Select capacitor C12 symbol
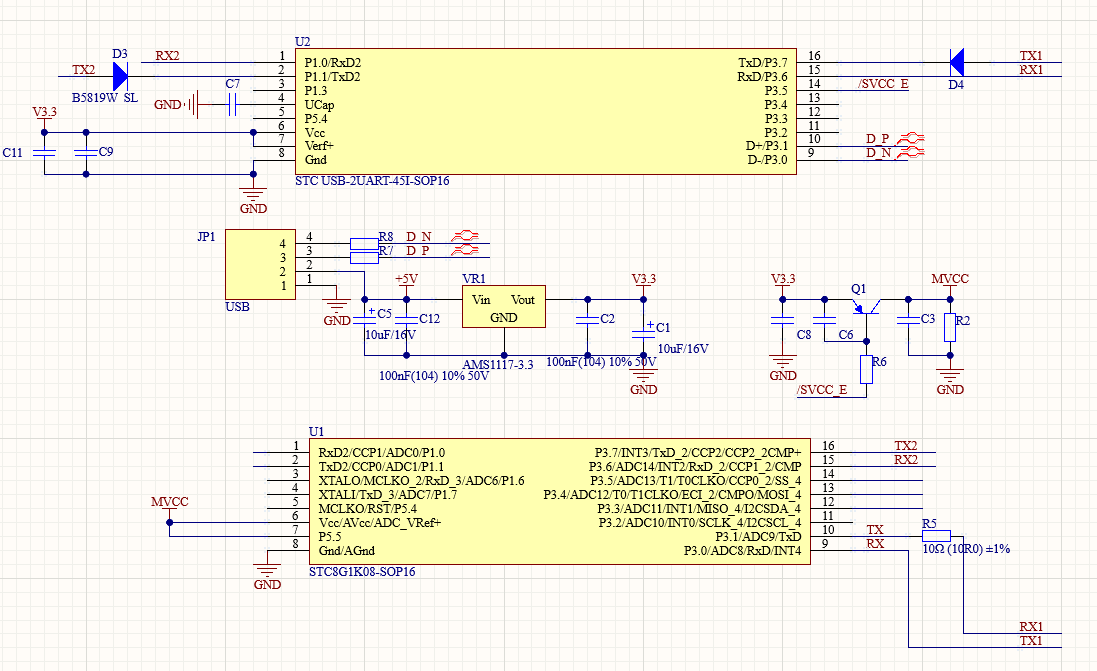This screenshot has width=1097, height=671. pos(406,320)
